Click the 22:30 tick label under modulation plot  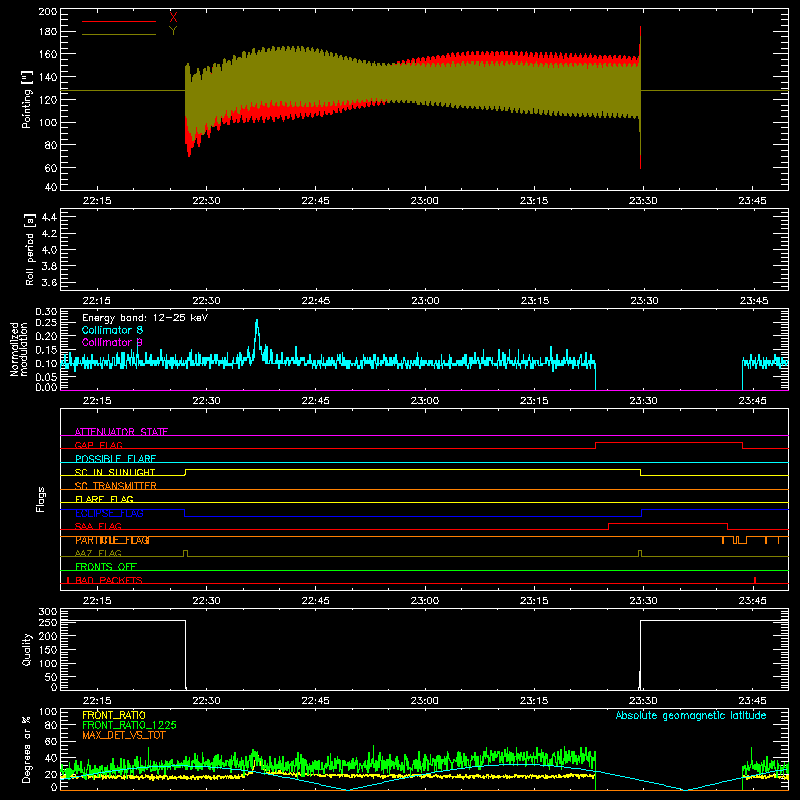tap(206, 401)
